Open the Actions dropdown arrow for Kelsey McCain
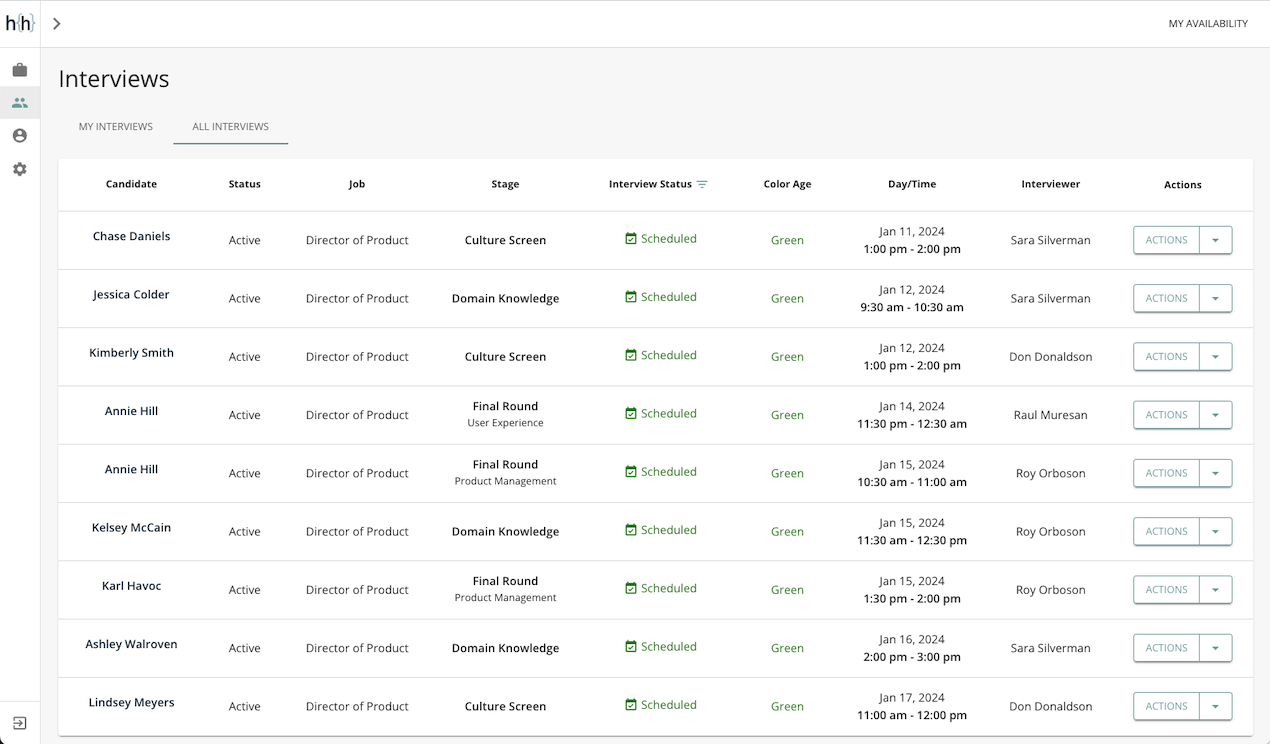Screen dimensions: 1270x744 pyautogui.click(x=1215, y=531)
